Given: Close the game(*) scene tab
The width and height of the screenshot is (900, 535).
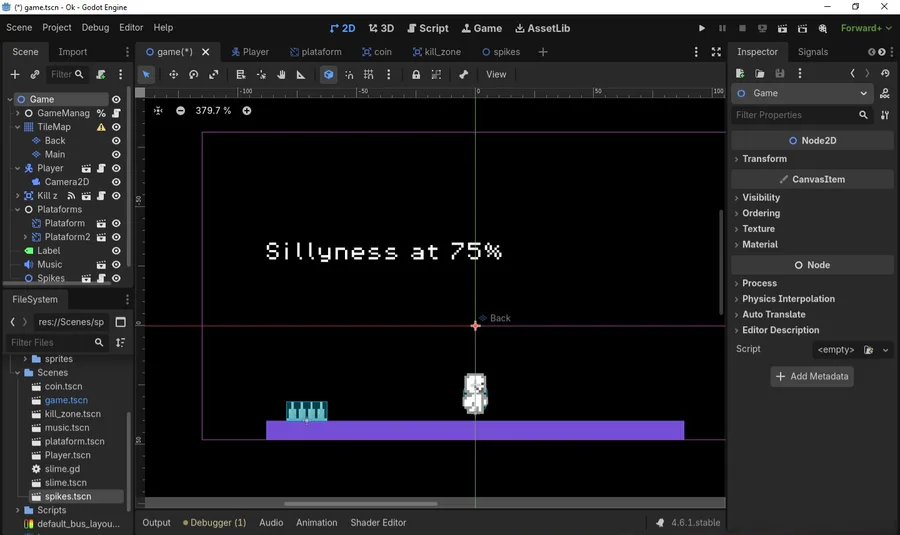Looking at the screenshot, I should click(x=205, y=52).
